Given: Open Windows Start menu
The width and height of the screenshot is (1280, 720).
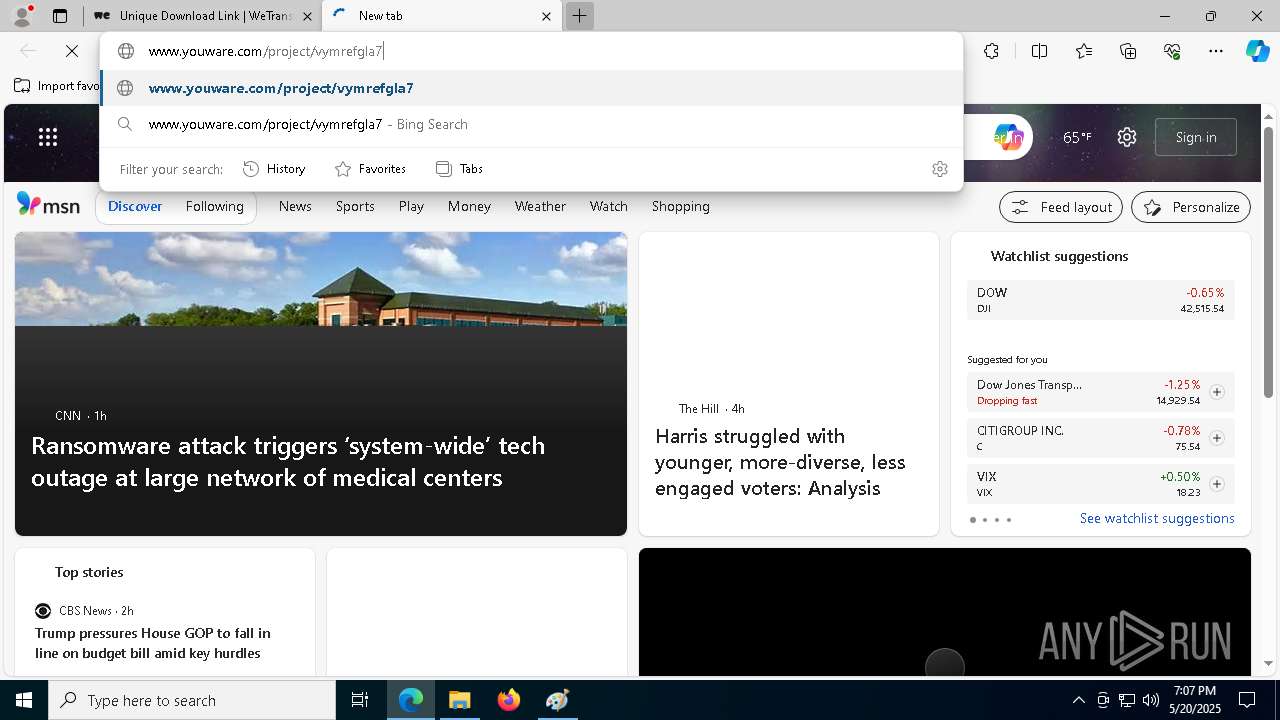Looking at the screenshot, I should tap(24, 700).
